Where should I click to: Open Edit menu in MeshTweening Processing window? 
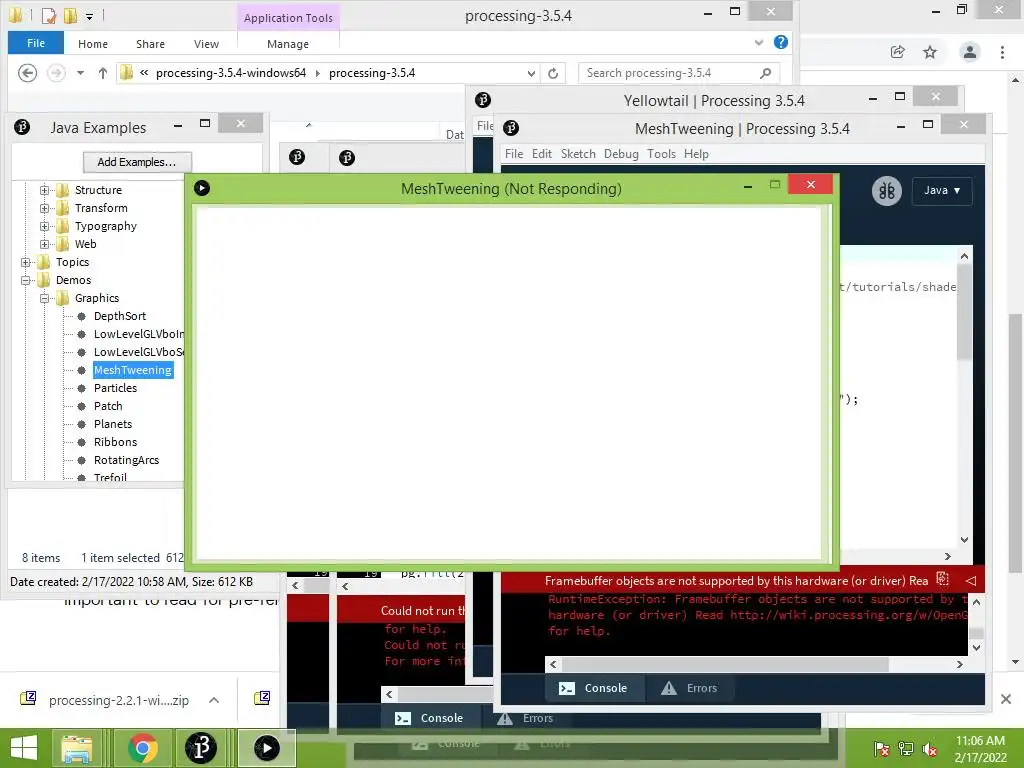541,153
